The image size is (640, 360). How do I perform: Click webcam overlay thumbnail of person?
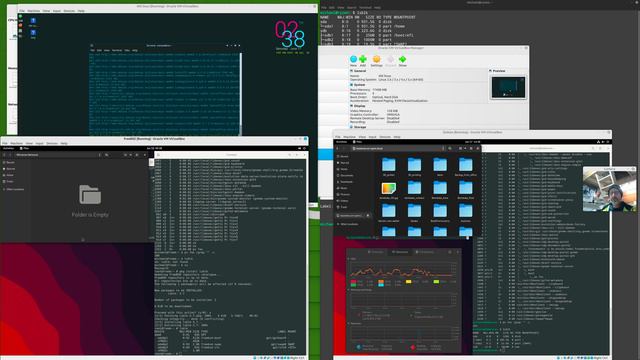click(x=609, y=191)
